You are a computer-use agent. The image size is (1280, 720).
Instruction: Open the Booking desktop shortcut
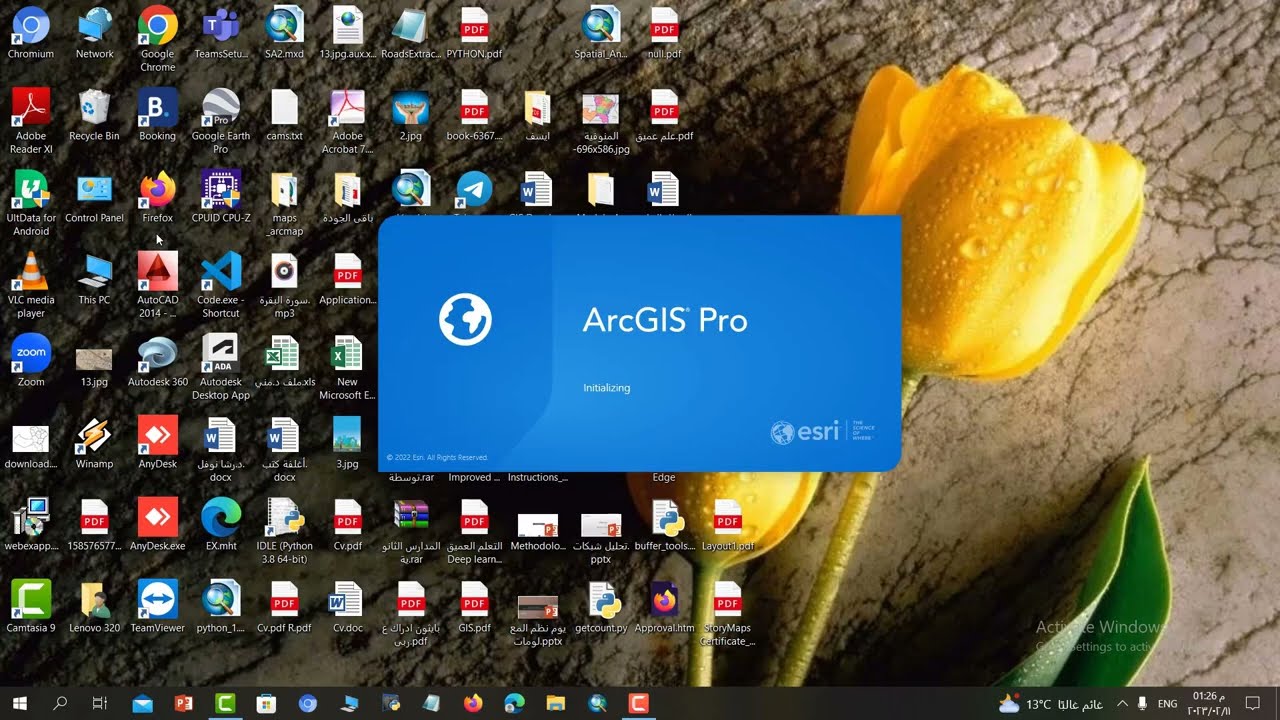click(x=158, y=115)
